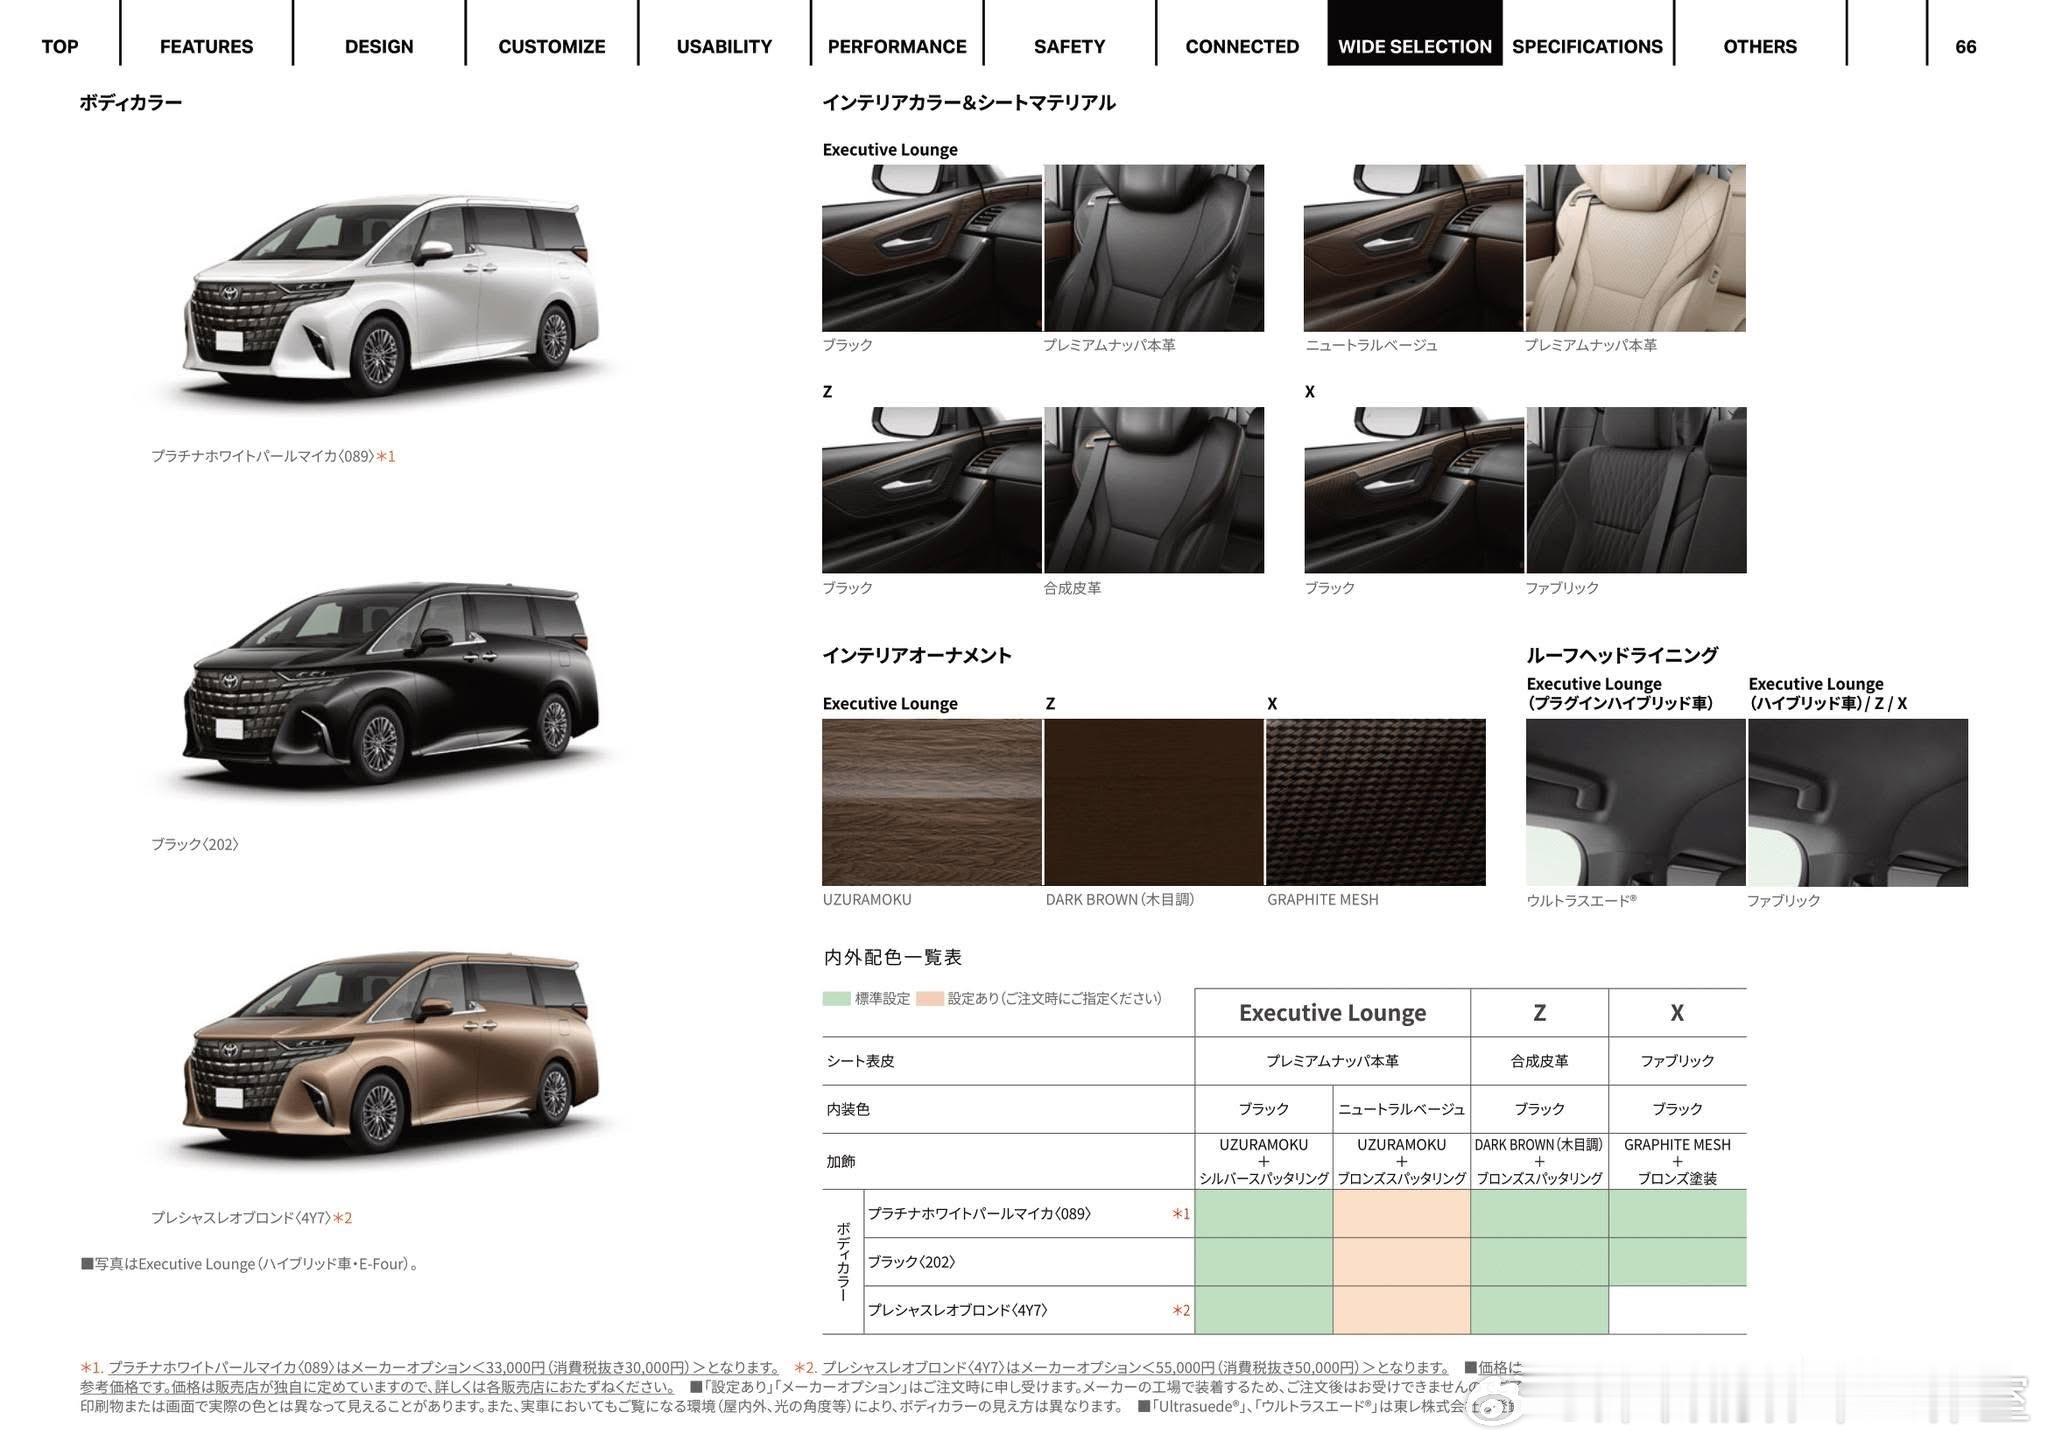This screenshot has height=1448, width=2048.
Task: Select the neutral beige Nappa leather seat photo
Action: click(1635, 248)
